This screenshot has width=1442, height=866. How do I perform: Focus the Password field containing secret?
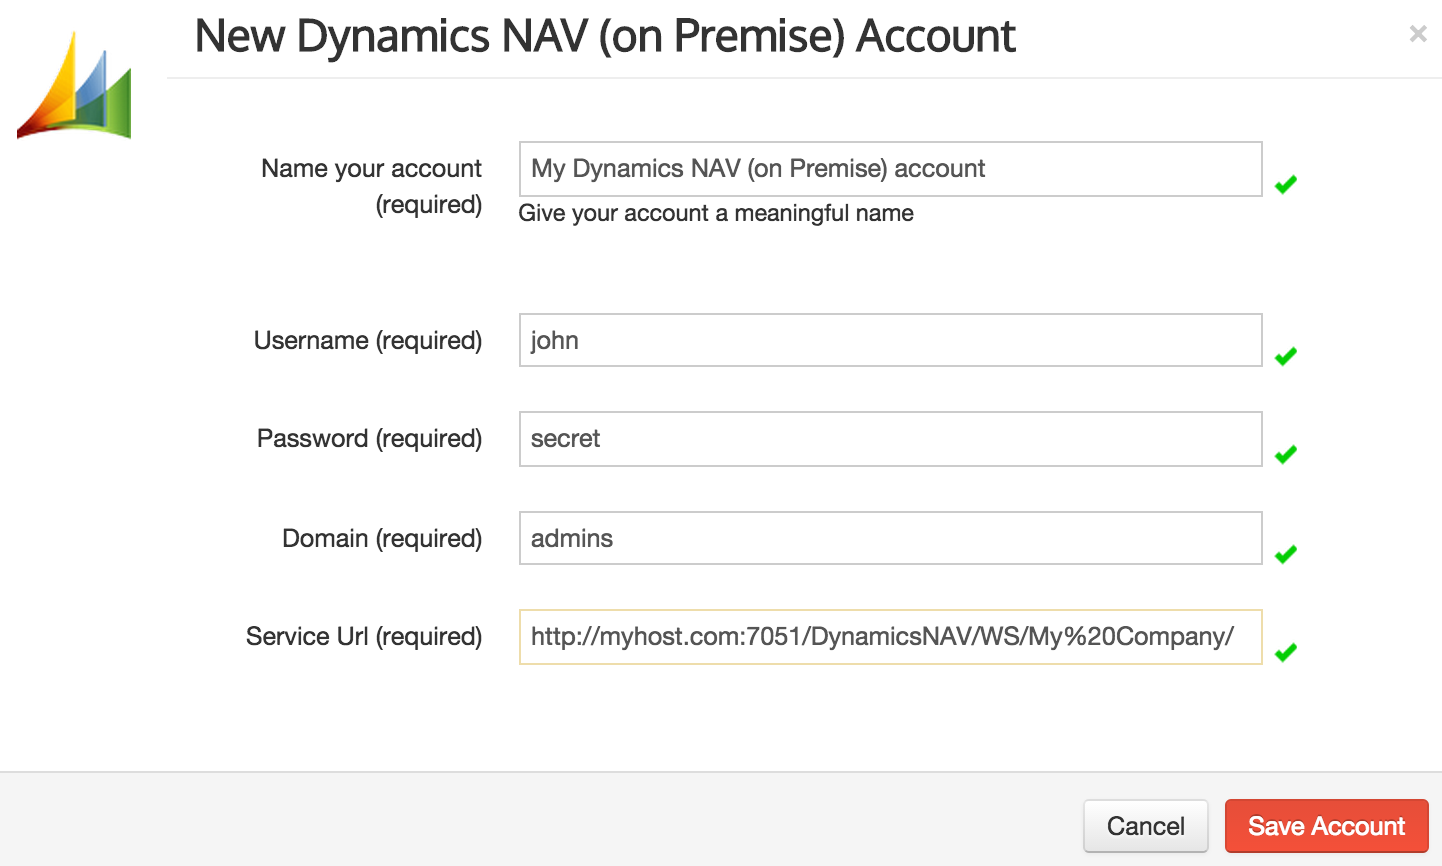pos(890,439)
